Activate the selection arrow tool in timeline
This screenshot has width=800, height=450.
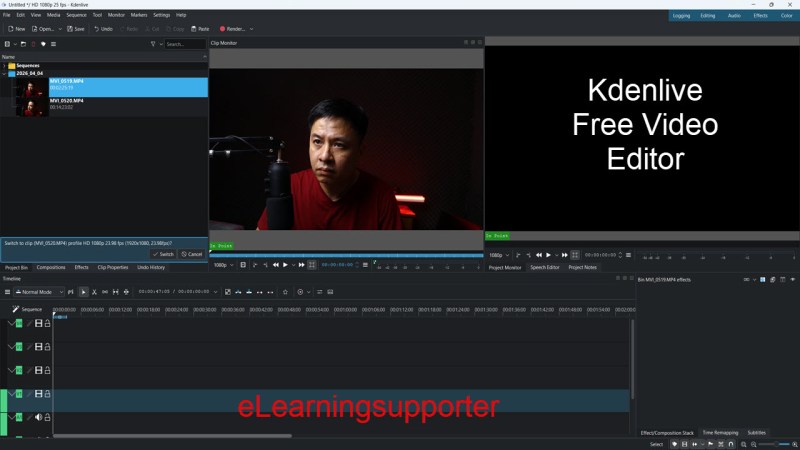point(83,292)
